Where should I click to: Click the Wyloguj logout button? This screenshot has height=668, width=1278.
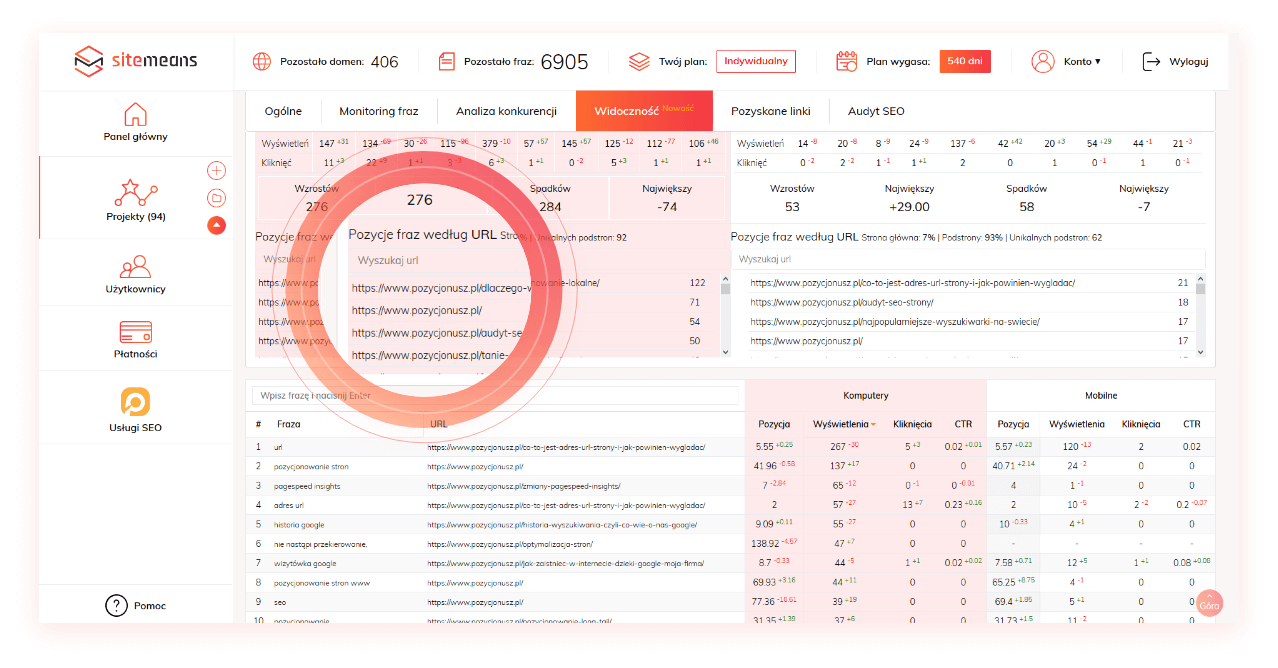click(1176, 62)
